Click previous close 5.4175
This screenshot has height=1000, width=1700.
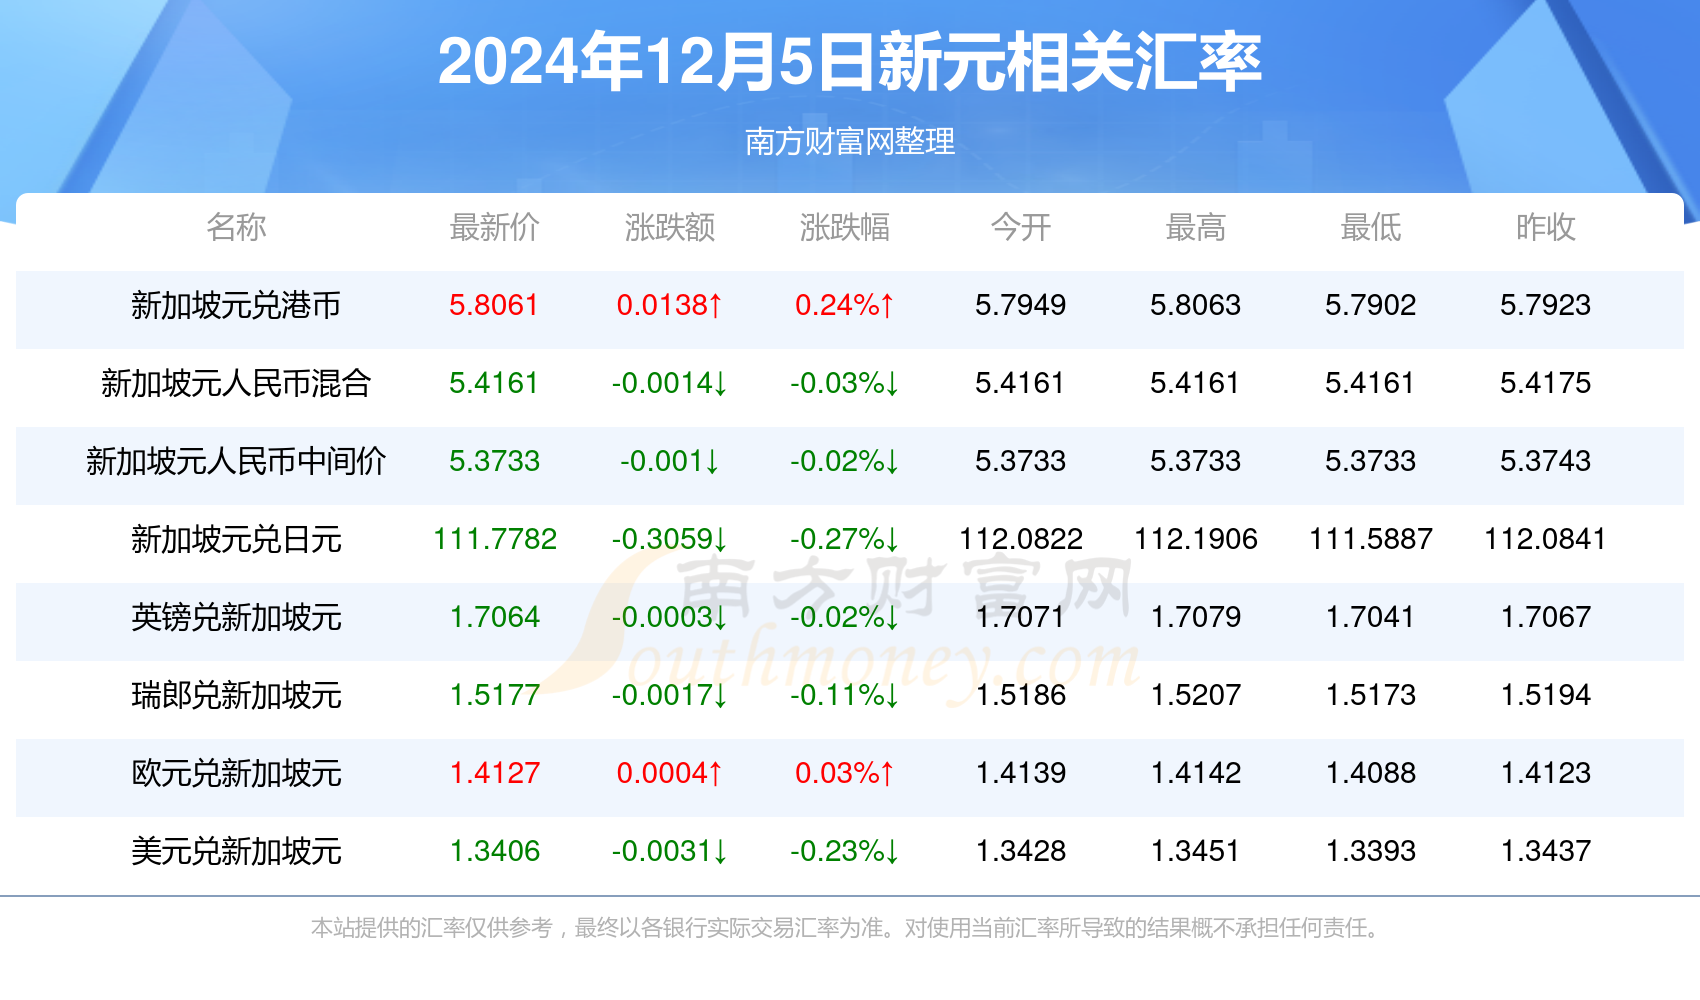pos(1546,383)
